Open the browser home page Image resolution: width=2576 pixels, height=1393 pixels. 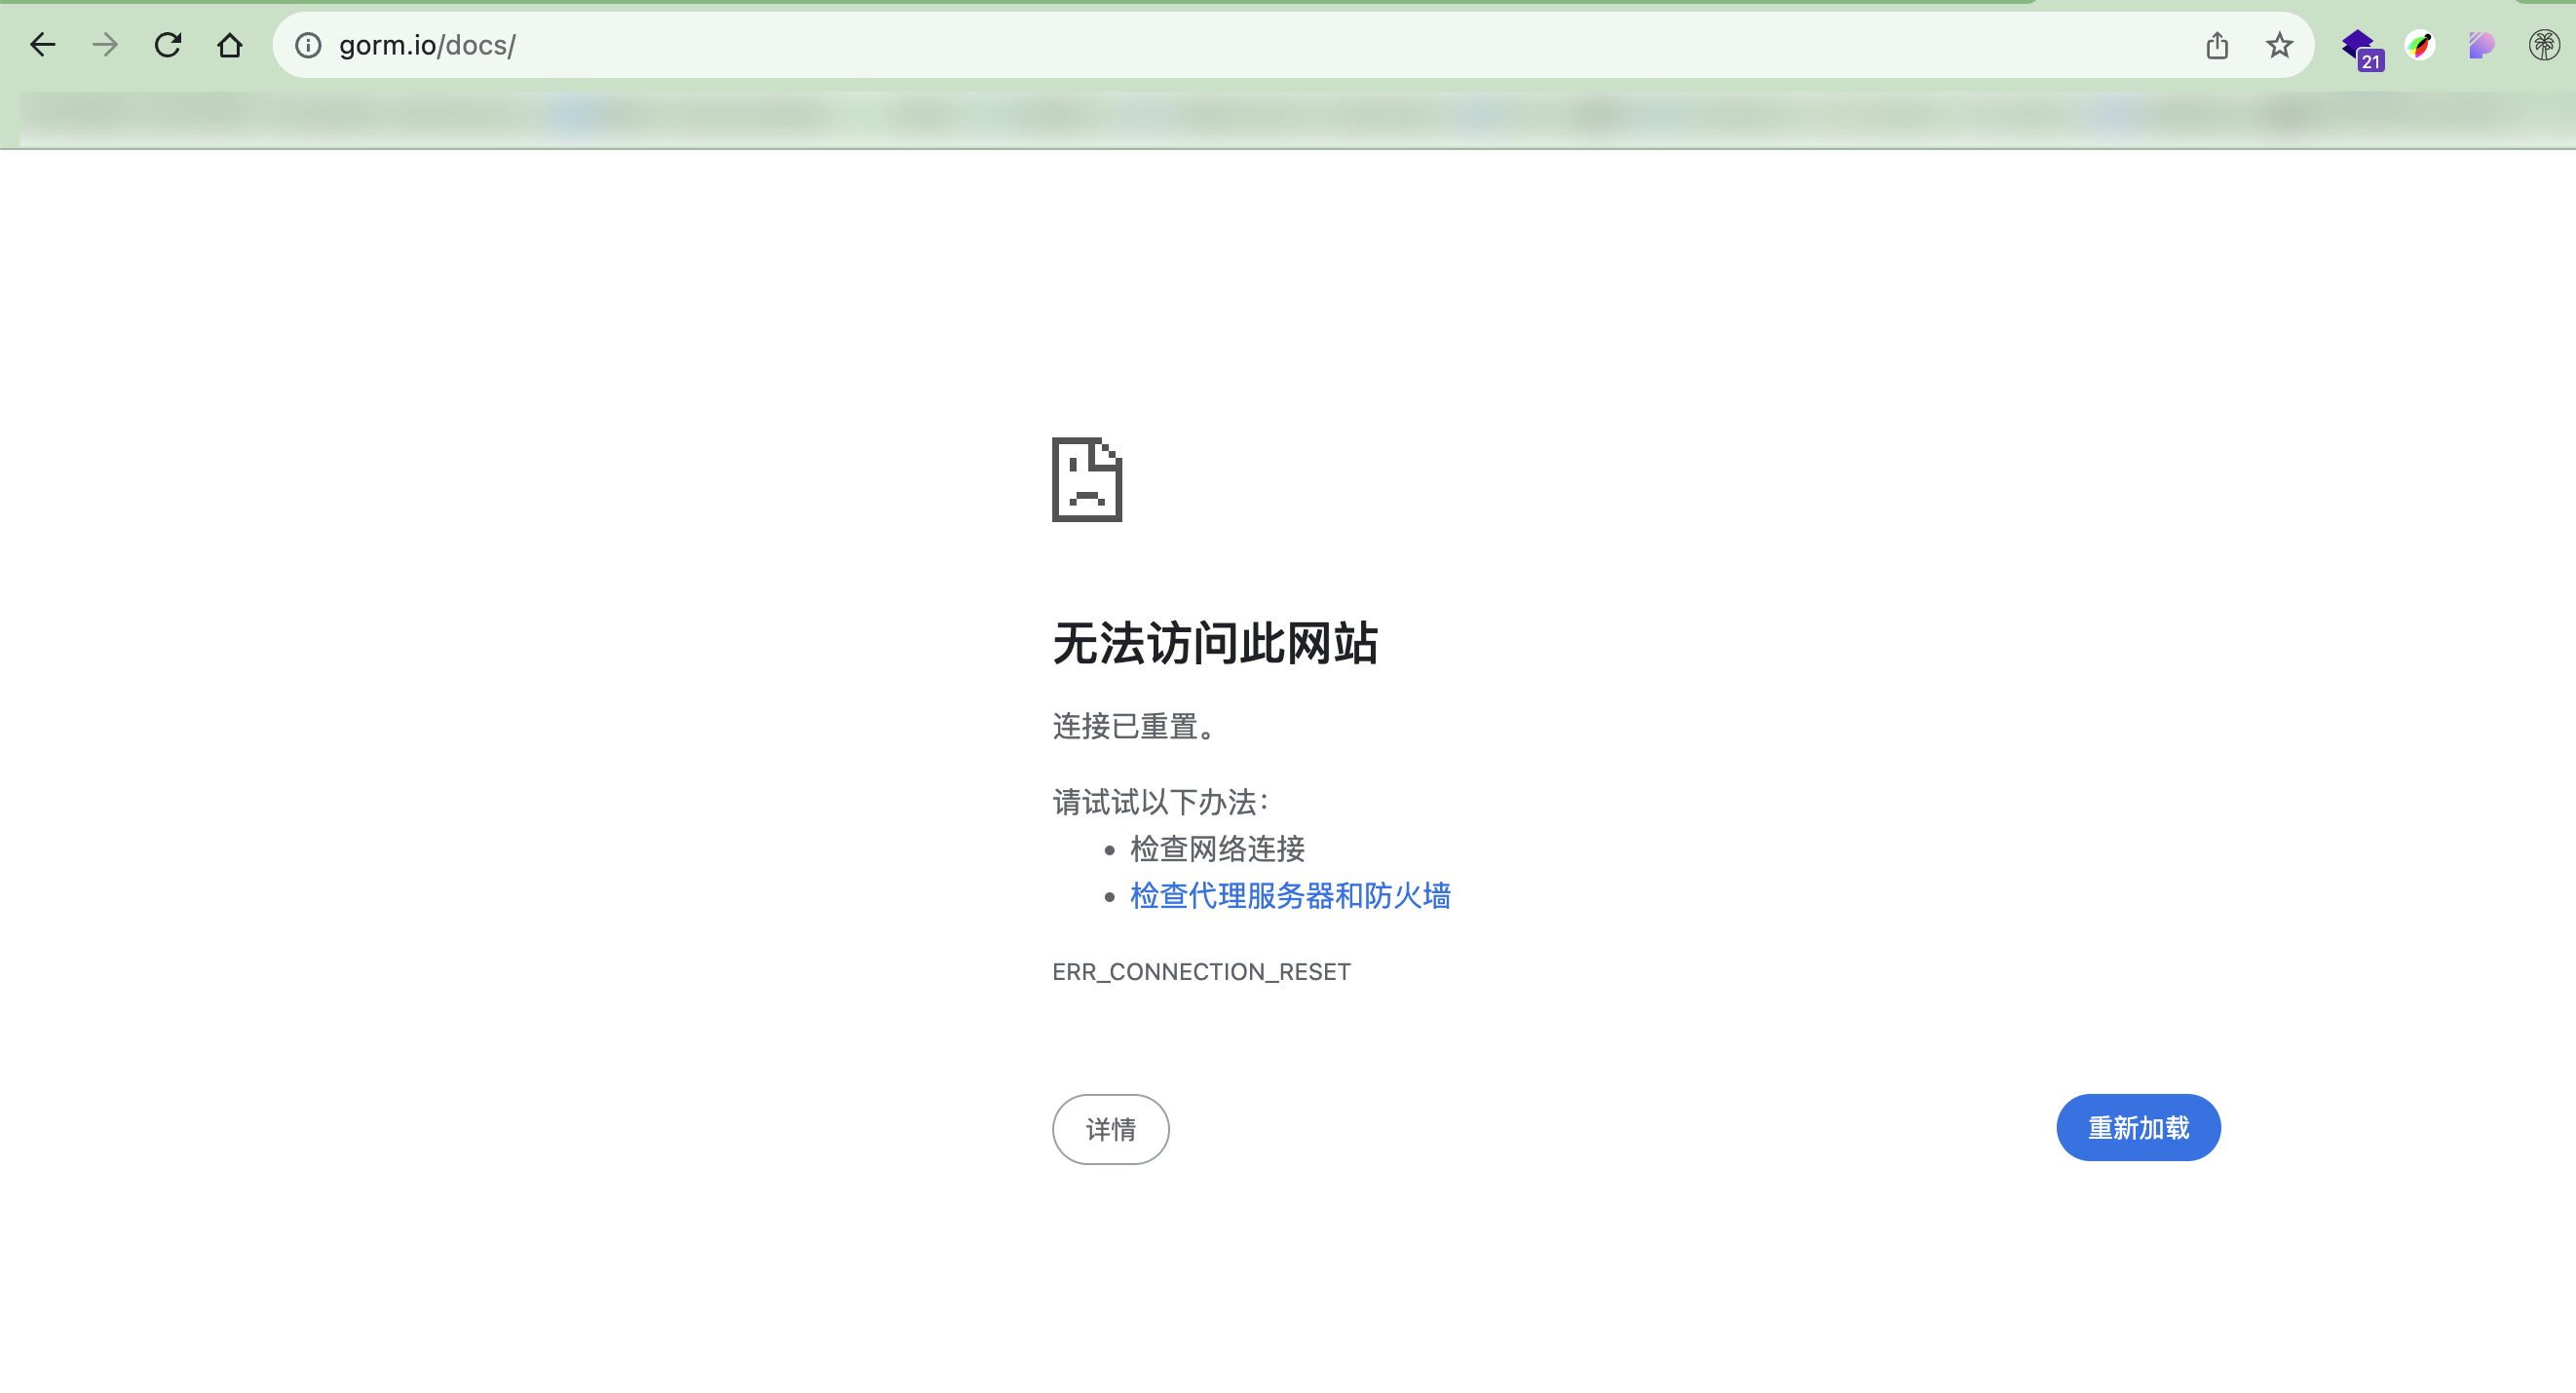pos(230,45)
